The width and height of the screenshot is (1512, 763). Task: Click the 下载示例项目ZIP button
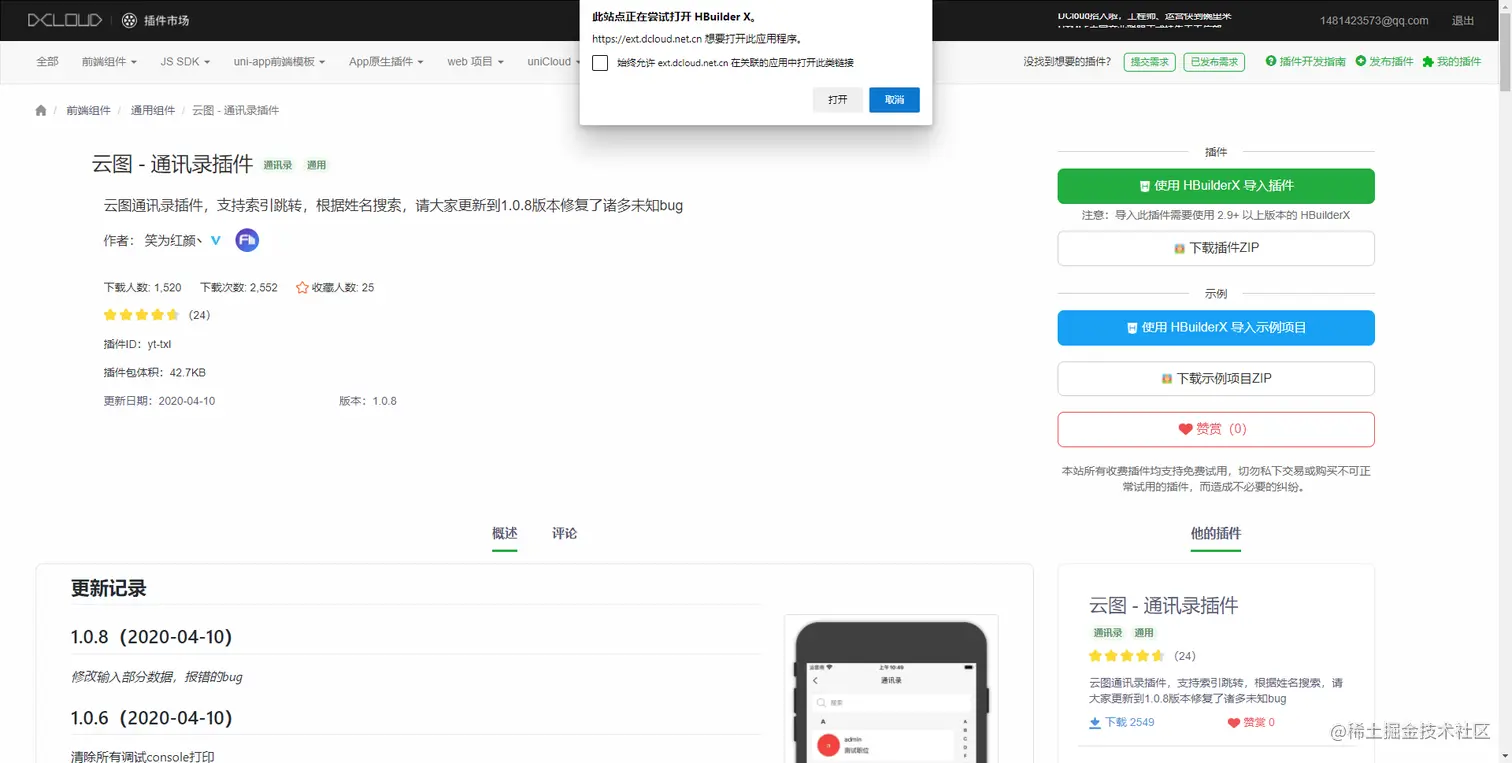1216,379
